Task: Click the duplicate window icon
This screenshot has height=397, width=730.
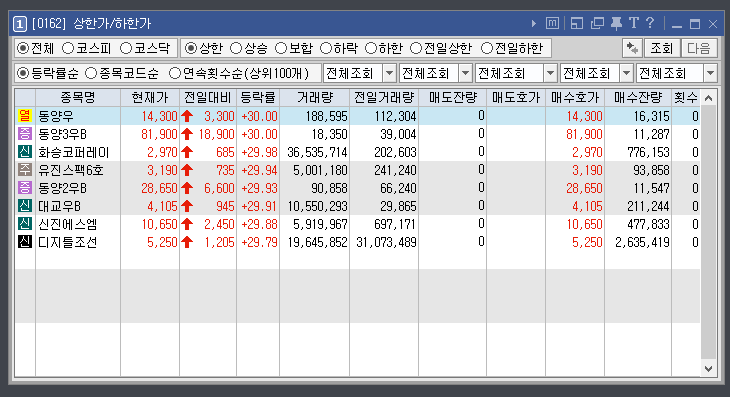Action: [x=597, y=23]
